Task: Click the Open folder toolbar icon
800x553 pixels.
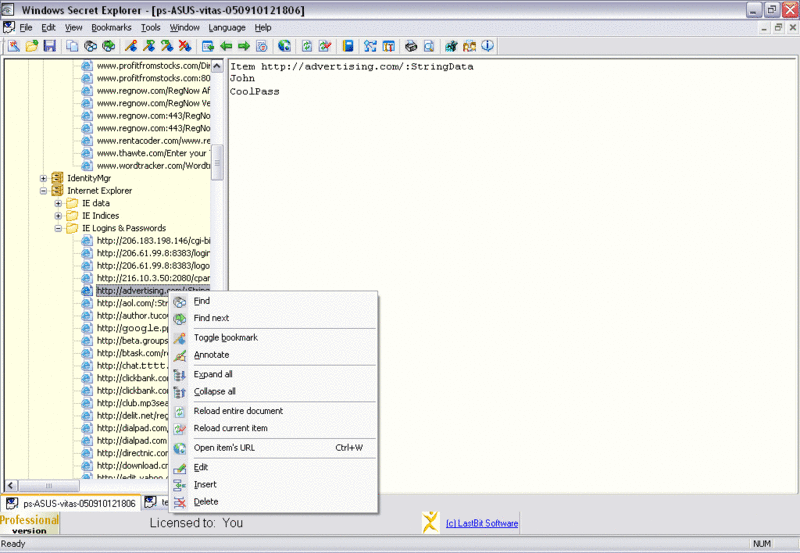Action: point(32,46)
